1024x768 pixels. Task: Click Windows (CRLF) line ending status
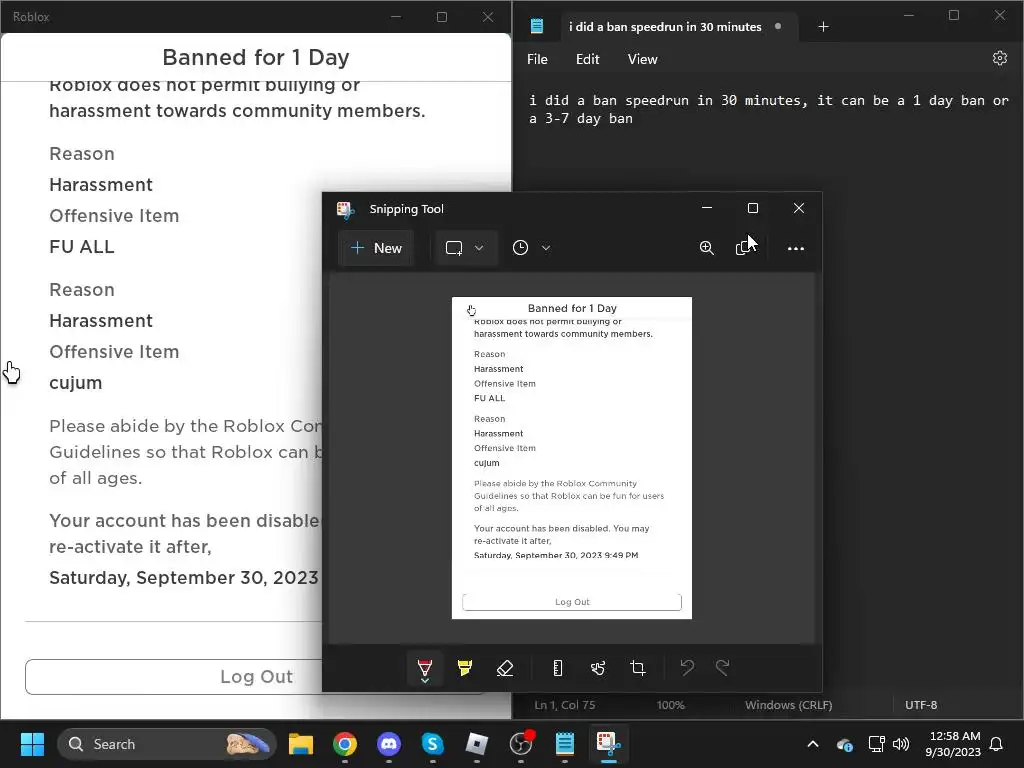788,705
